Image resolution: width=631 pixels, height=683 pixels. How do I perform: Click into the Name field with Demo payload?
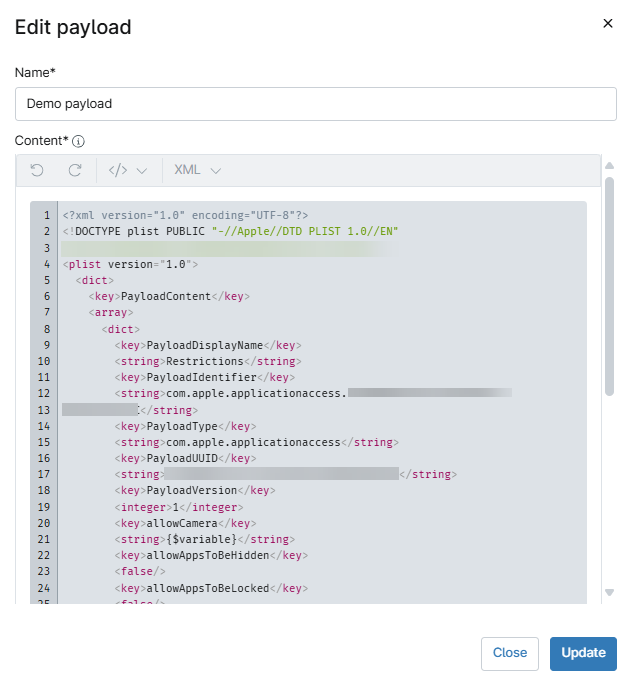pos(315,104)
